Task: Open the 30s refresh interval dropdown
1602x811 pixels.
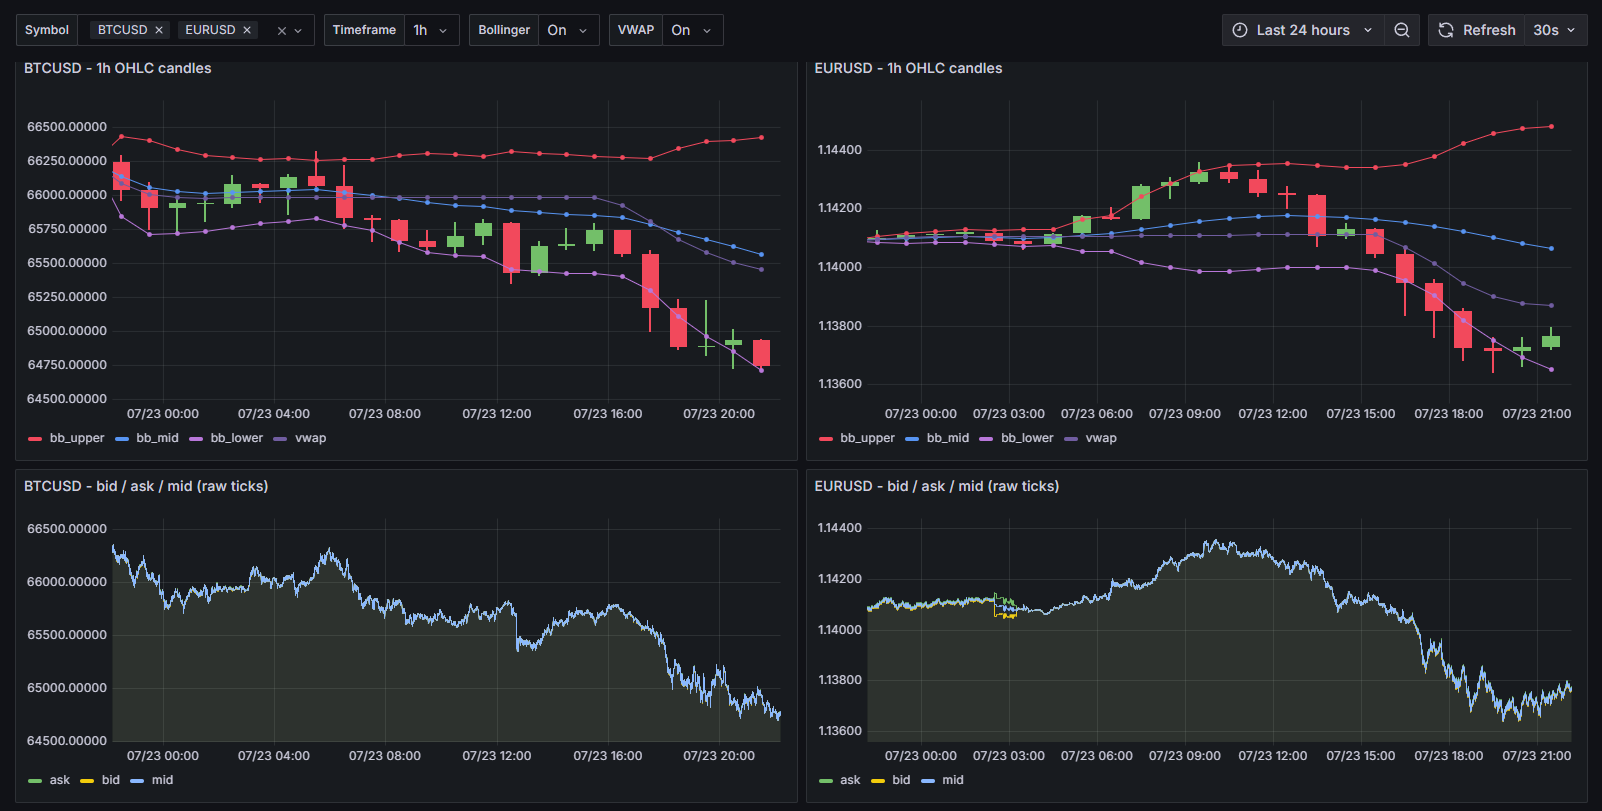Action: click(x=1555, y=30)
